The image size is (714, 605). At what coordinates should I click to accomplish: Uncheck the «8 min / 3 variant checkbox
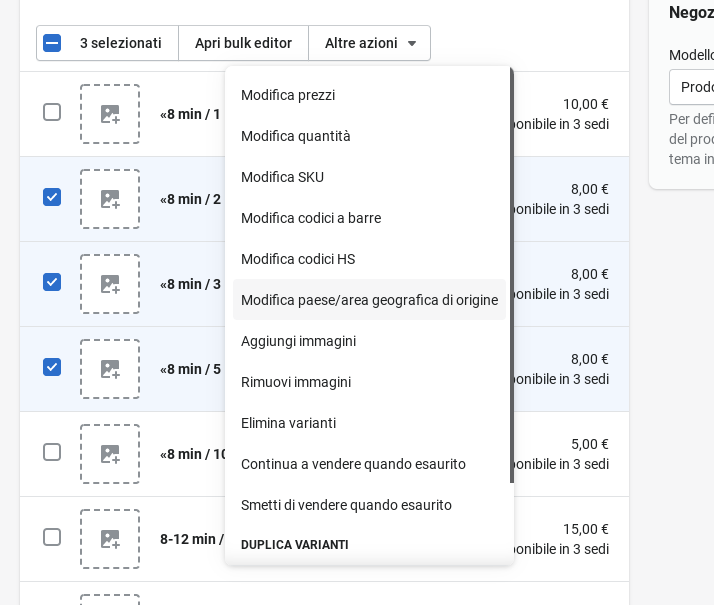point(52,282)
